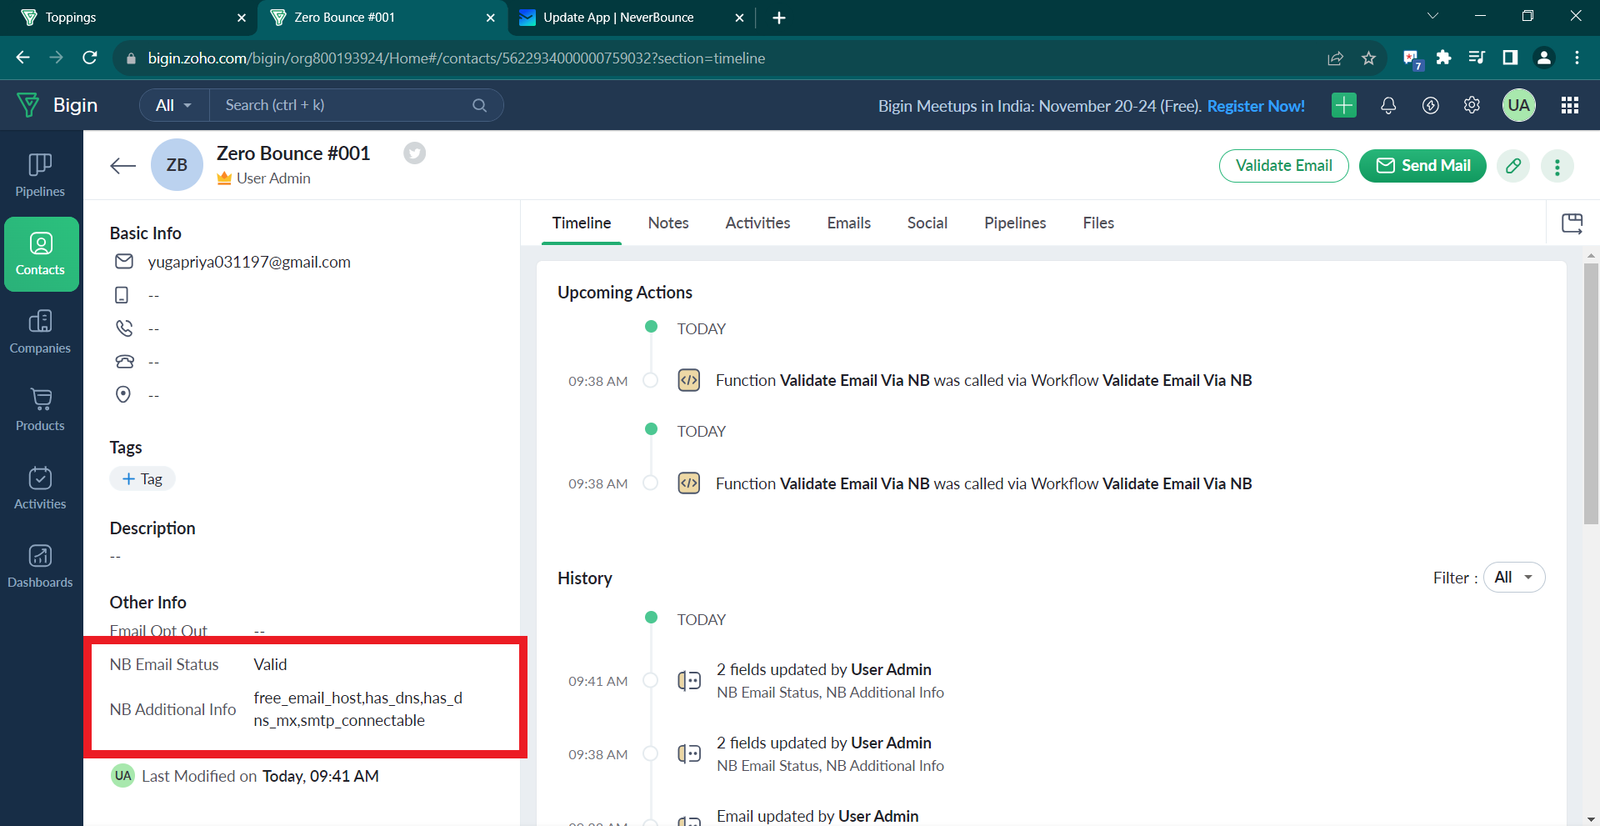Image resolution: width=1600 pixels, height=826 pixels.
Task: Click the ZB contact avatar
Action: tap(177, 165)
